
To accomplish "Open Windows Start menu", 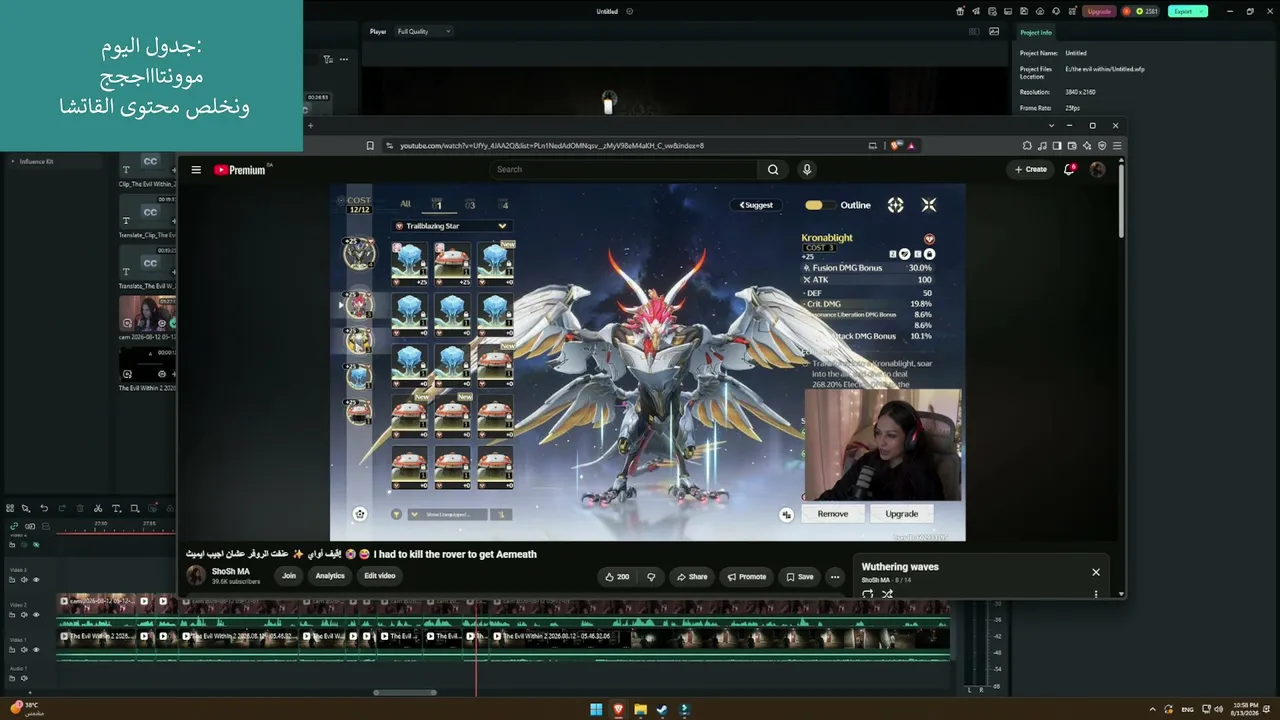I will click(596, 710).
